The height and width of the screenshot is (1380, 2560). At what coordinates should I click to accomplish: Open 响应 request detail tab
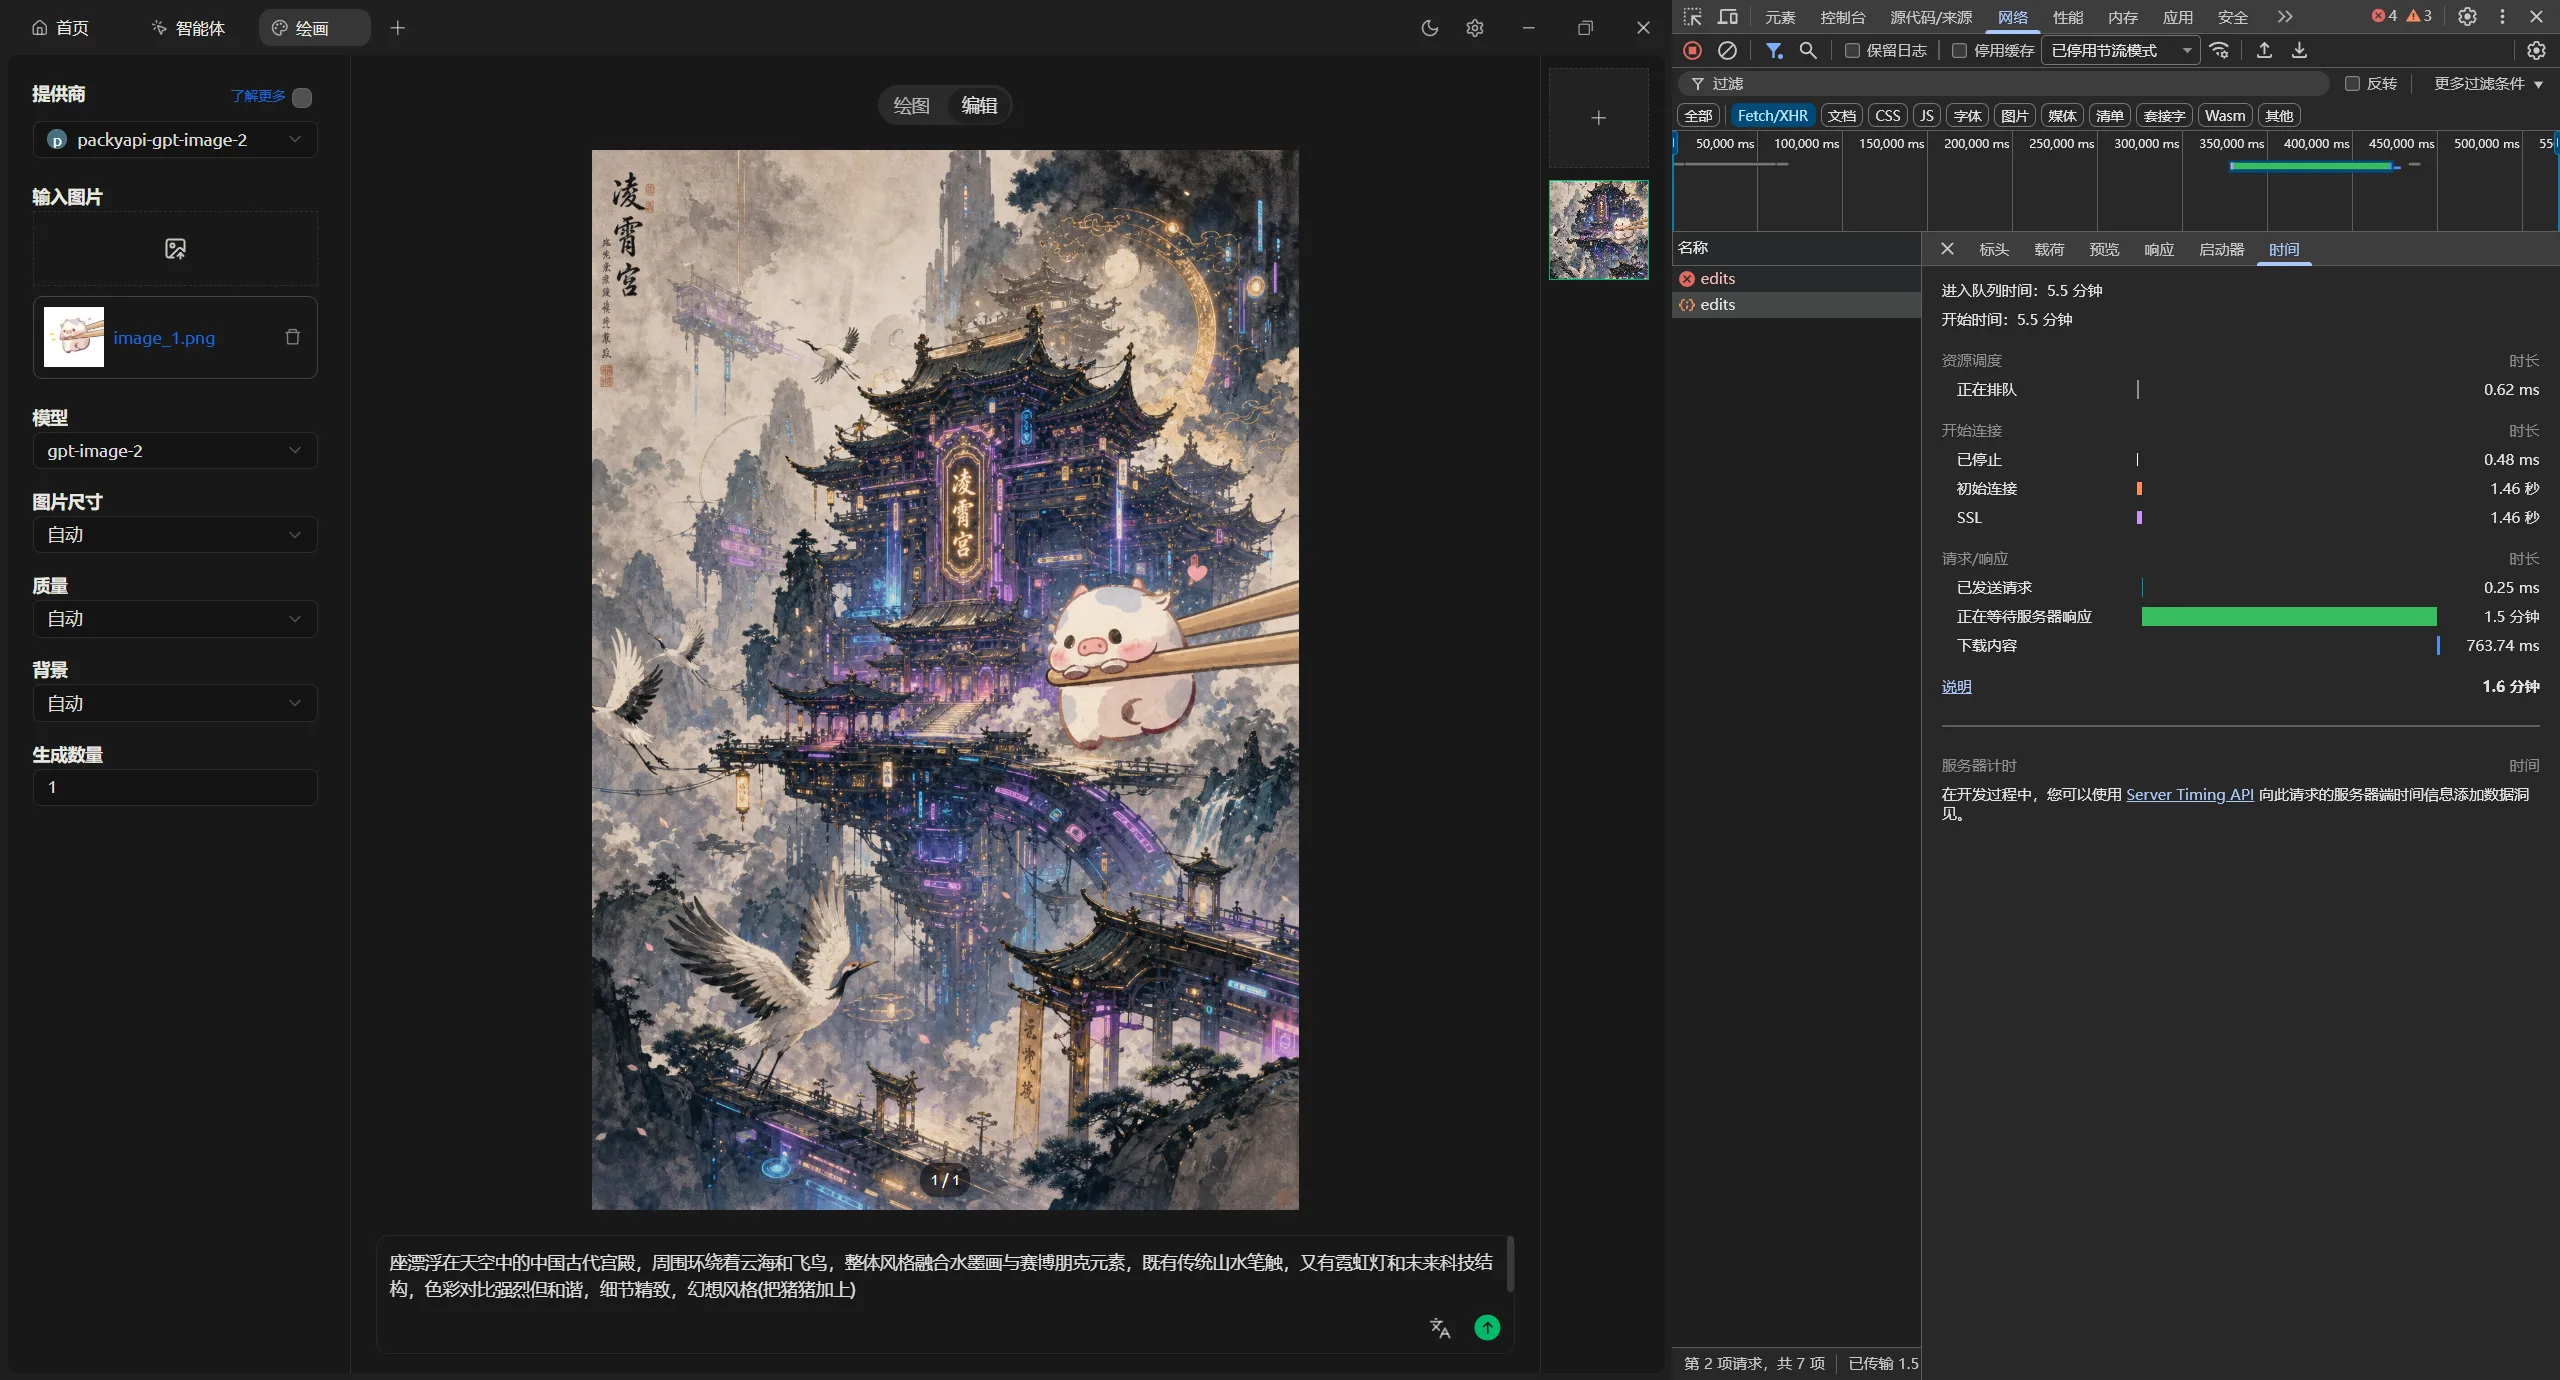[2159, 250]
